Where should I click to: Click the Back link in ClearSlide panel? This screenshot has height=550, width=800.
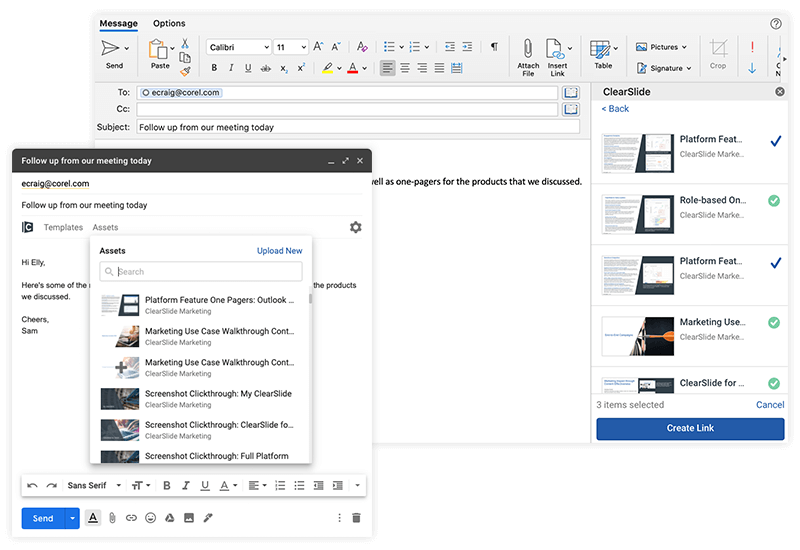point(615,109)
